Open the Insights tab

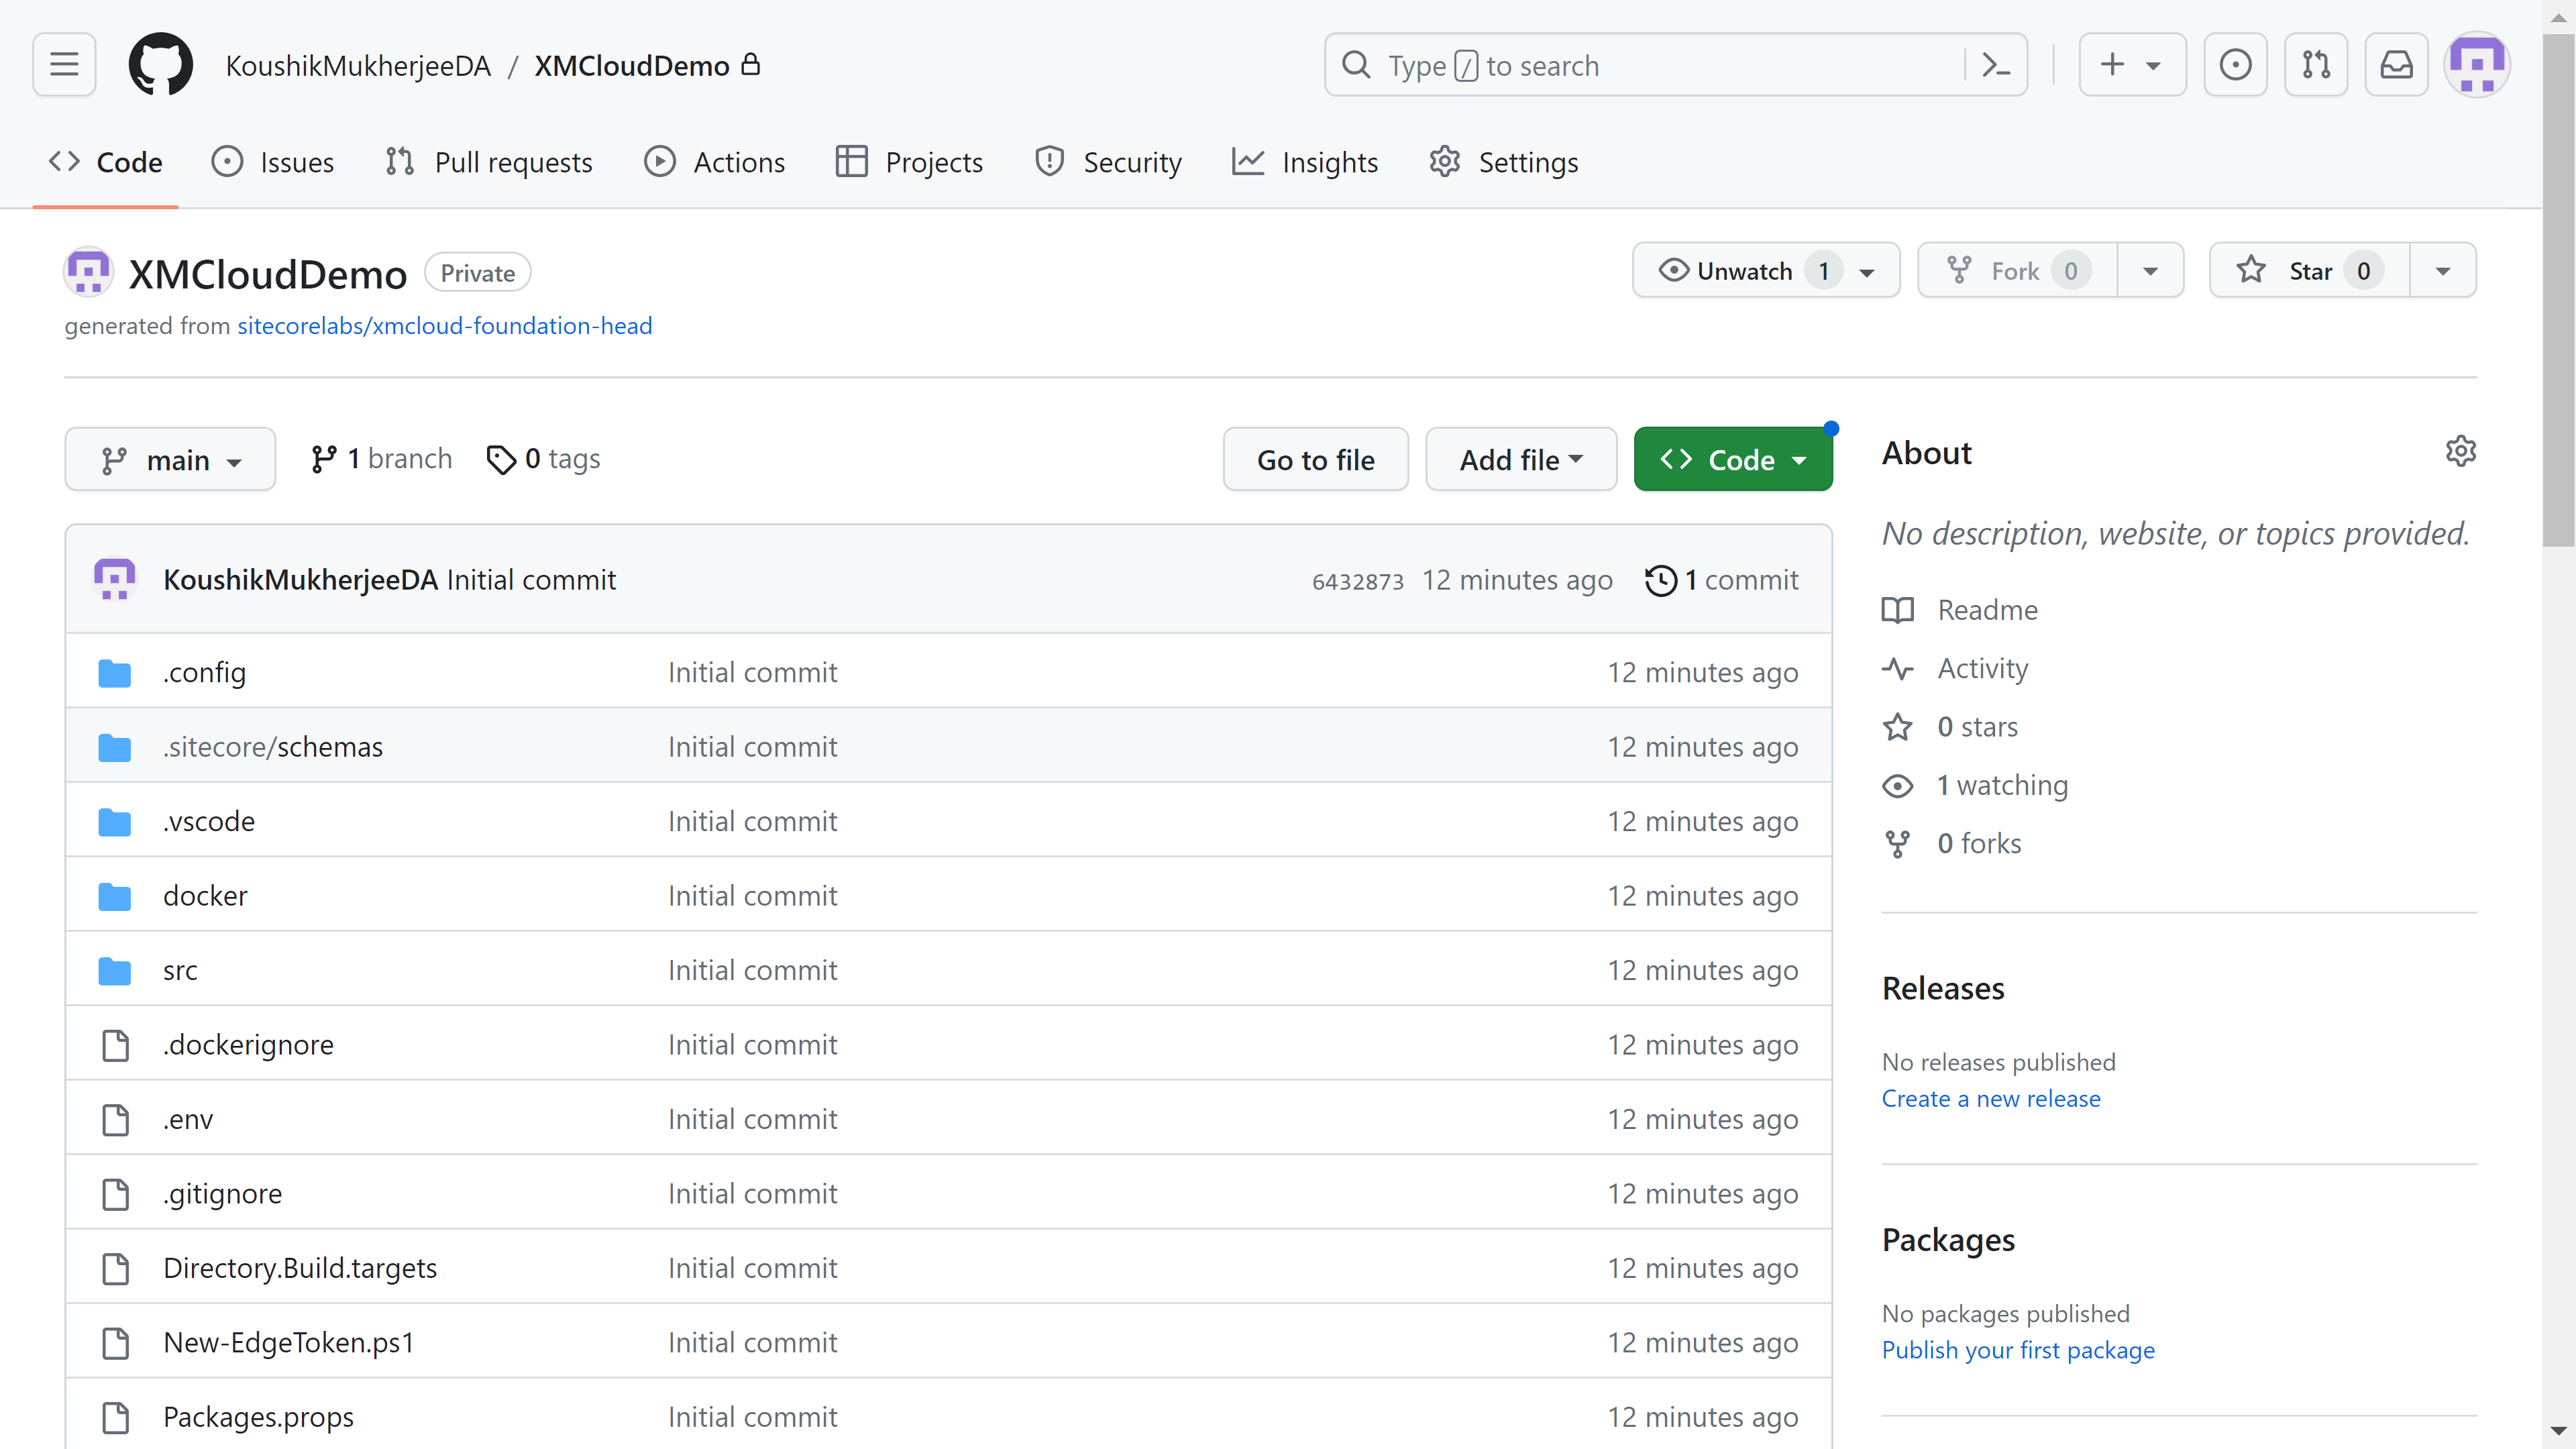(1305, 162)
